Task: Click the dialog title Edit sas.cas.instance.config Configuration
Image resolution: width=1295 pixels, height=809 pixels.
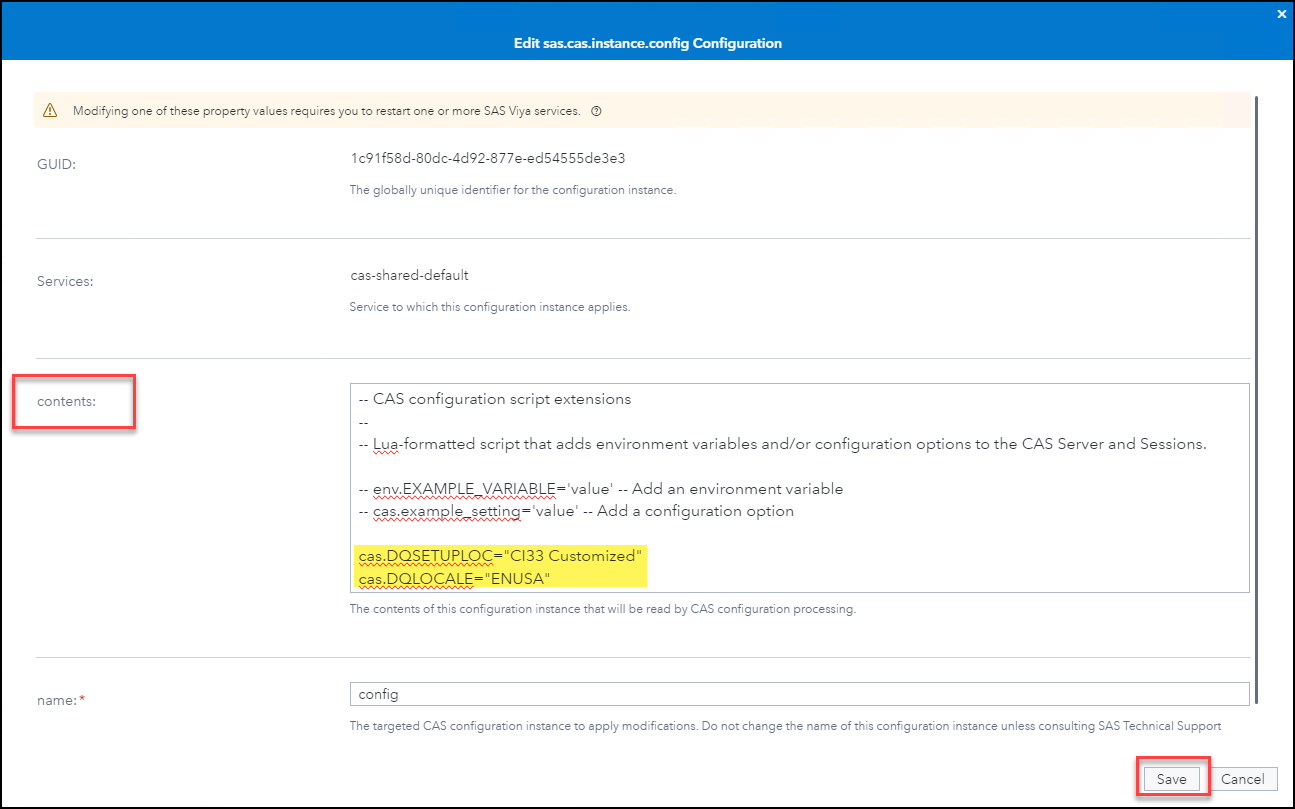Action: tap(647, 43)
